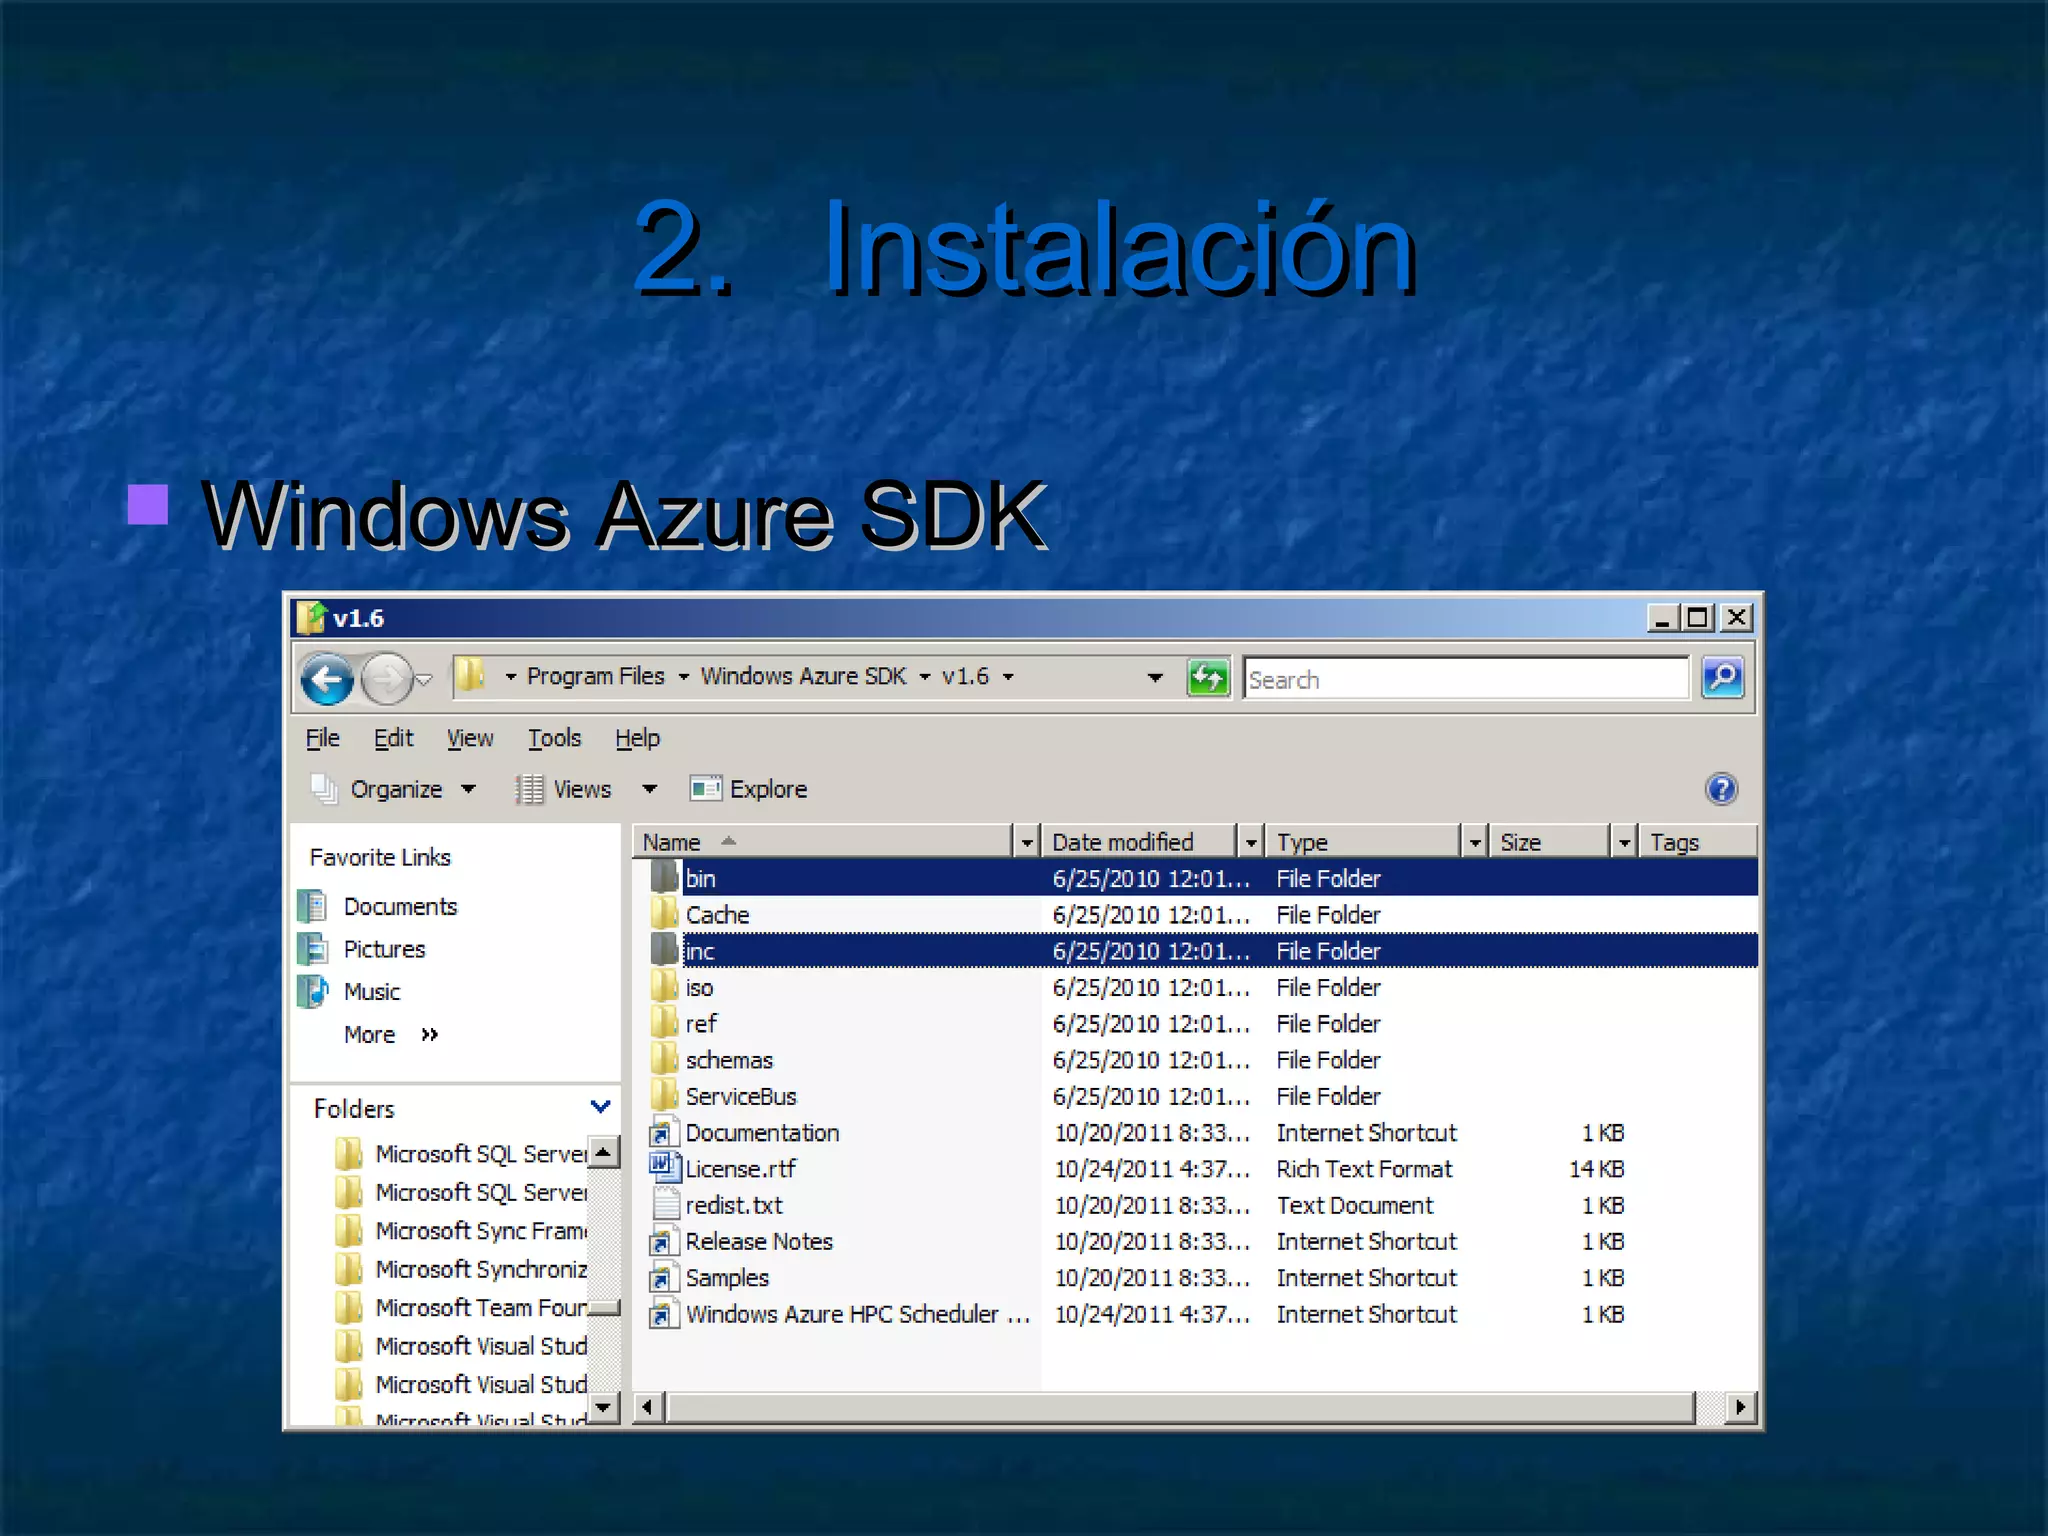Screen dimensions: 2048x1536
Task: Expand arrow after Windows Azure SDK breadcrumb
Action: coord(924,677)
